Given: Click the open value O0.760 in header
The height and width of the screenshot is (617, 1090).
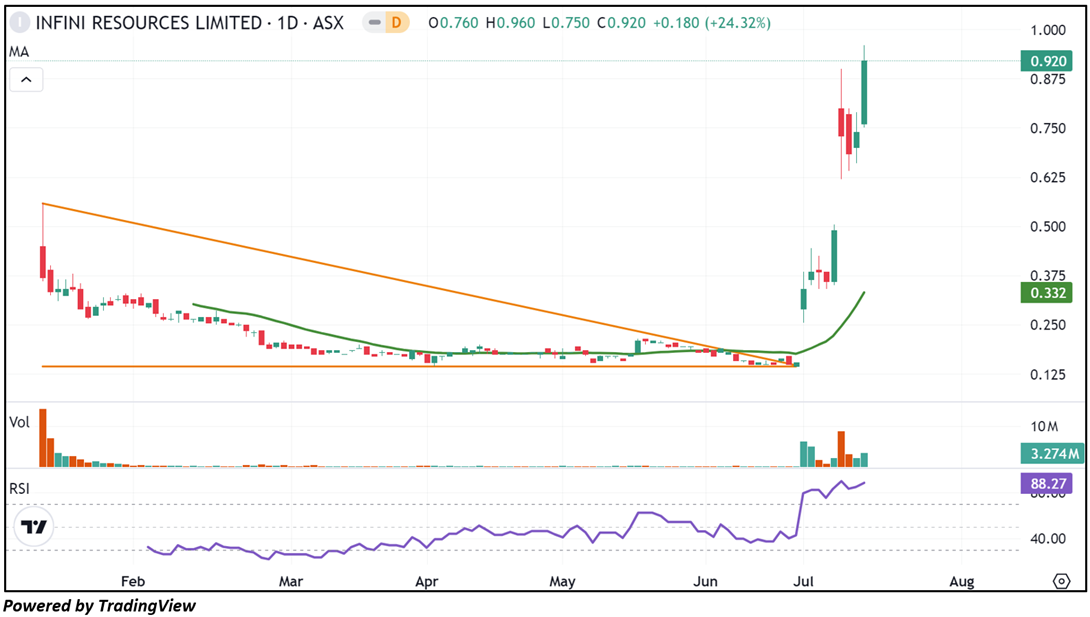Looking at the screenshot, I should [x=453, y=23].
